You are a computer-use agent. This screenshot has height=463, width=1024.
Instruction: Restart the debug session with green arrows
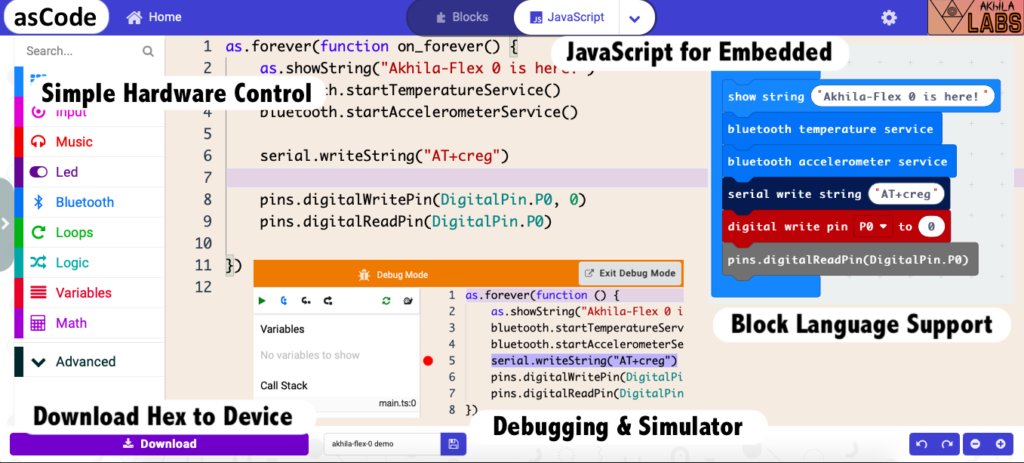click(386, 301)
